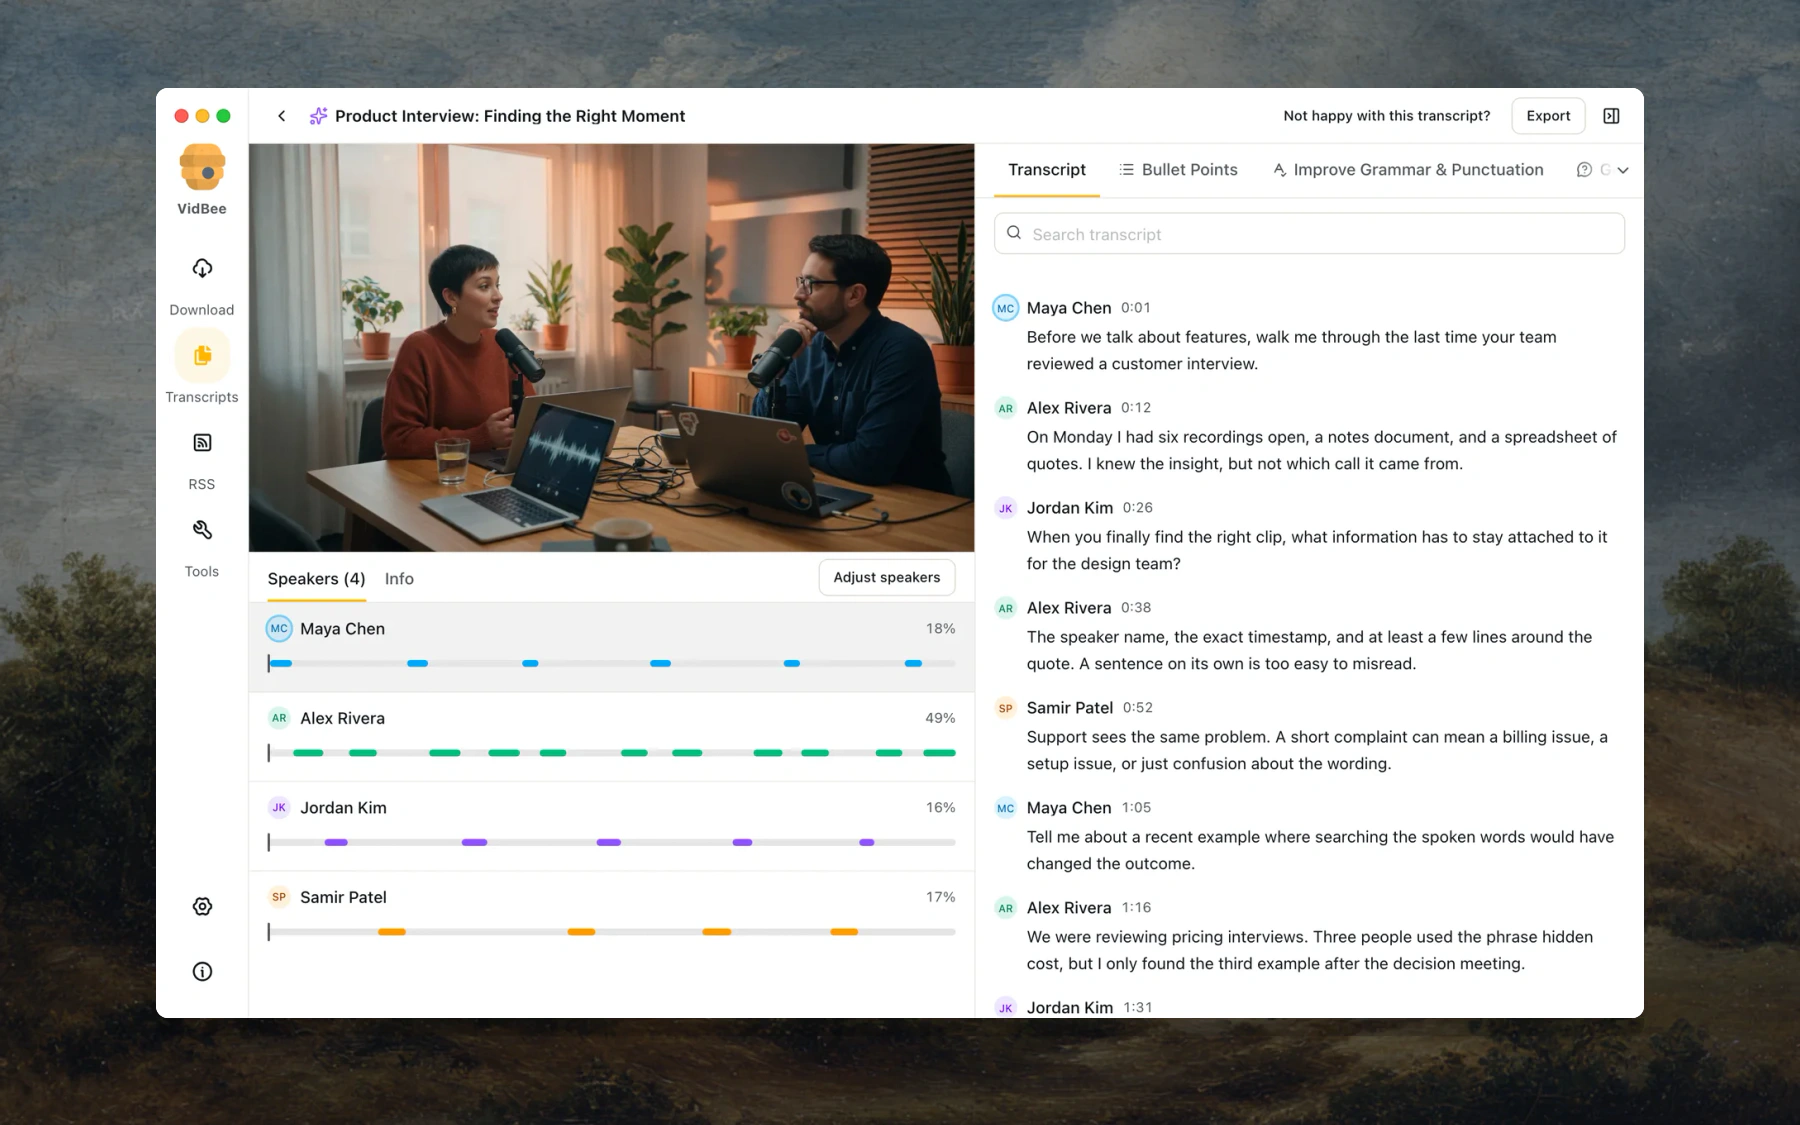Click Alex Rivera's green speaking timeline bar
This screenshot has width=1800, height=1125.
point(612,753)
